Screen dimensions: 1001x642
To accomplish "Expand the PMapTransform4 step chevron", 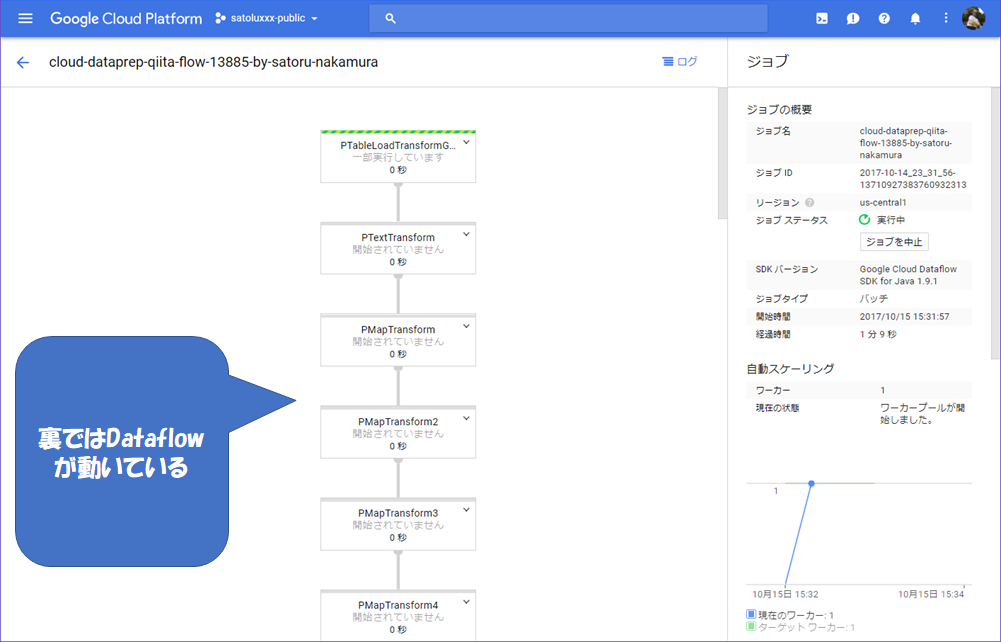I will 466,602.
